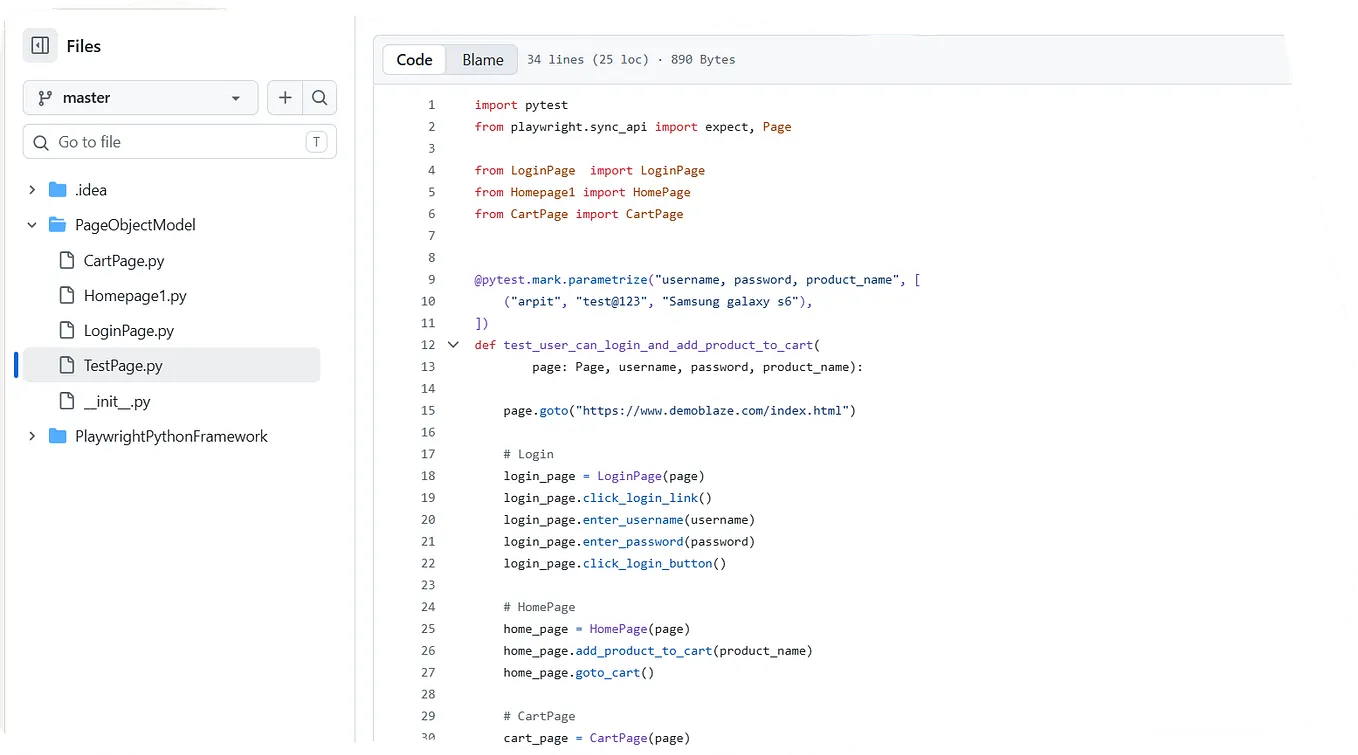Screen dimensions: 1358x755
Task: Click 'home_page.goto_cart()' code line
Action: [x=578, y=673]
